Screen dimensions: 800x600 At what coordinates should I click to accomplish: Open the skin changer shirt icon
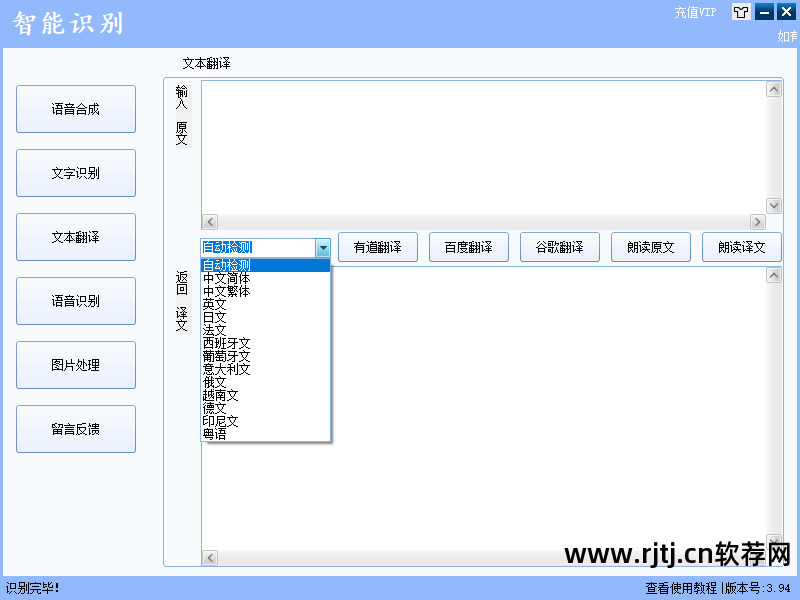point(741,12)
